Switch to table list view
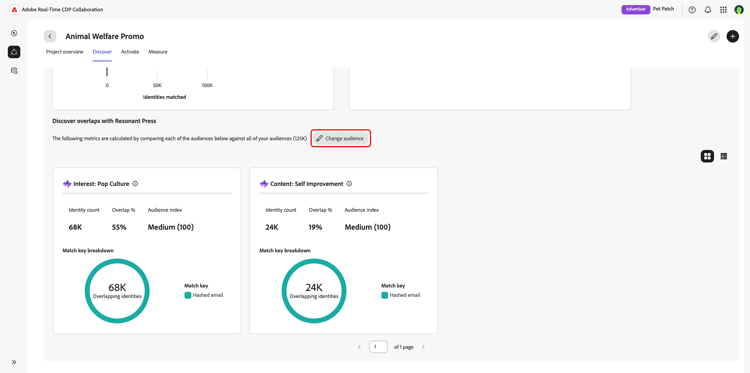750x373 pixels. point(724,156)
